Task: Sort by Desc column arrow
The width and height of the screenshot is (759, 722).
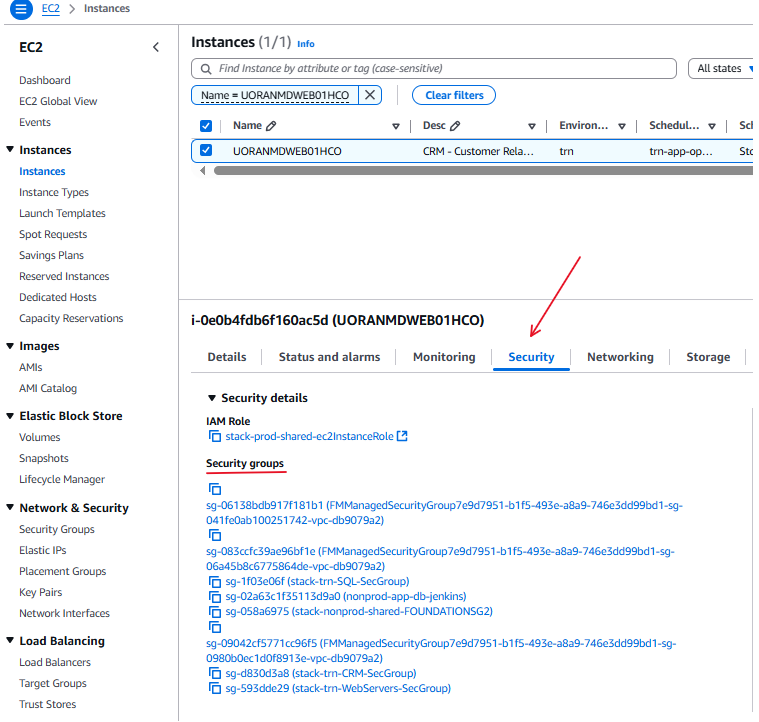Action: tap(531, 126)
